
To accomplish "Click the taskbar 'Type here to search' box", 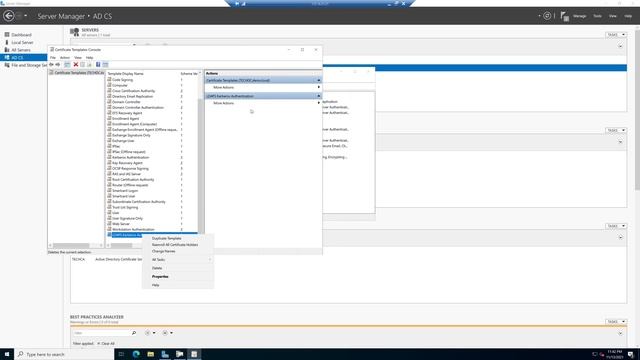I will [64, 354].
